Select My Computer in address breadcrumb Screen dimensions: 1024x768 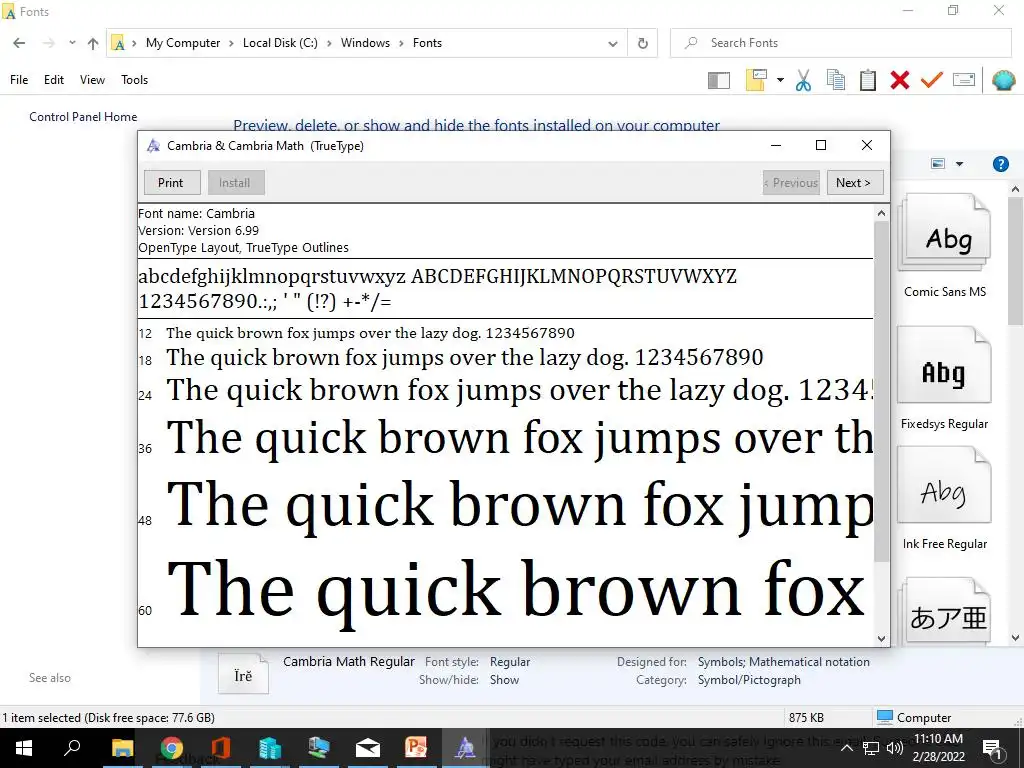pyautogui.click(x=183, y=43)
